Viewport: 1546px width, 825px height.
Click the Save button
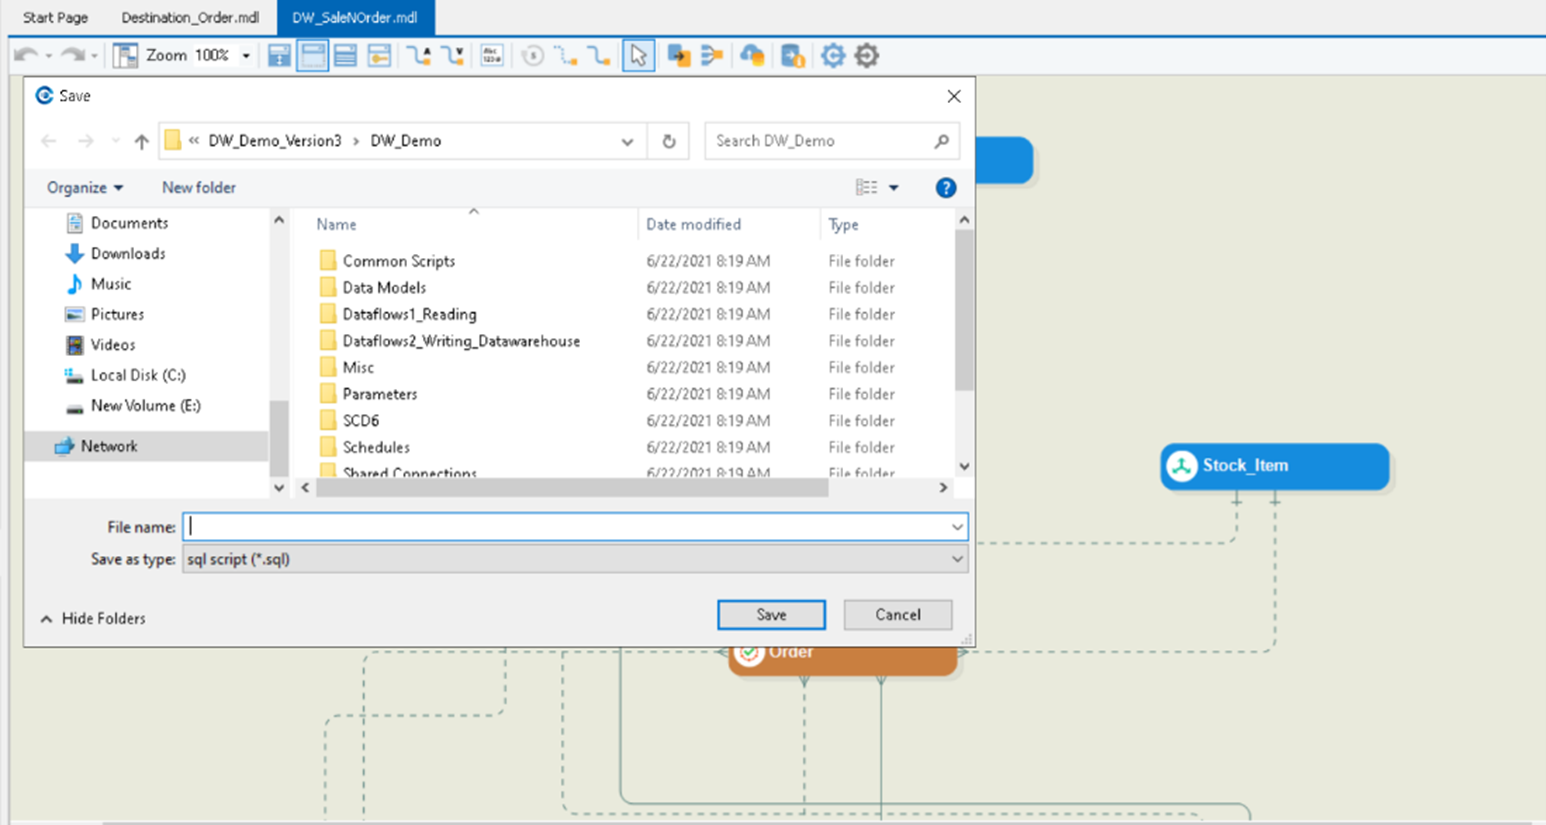[771, 615]
